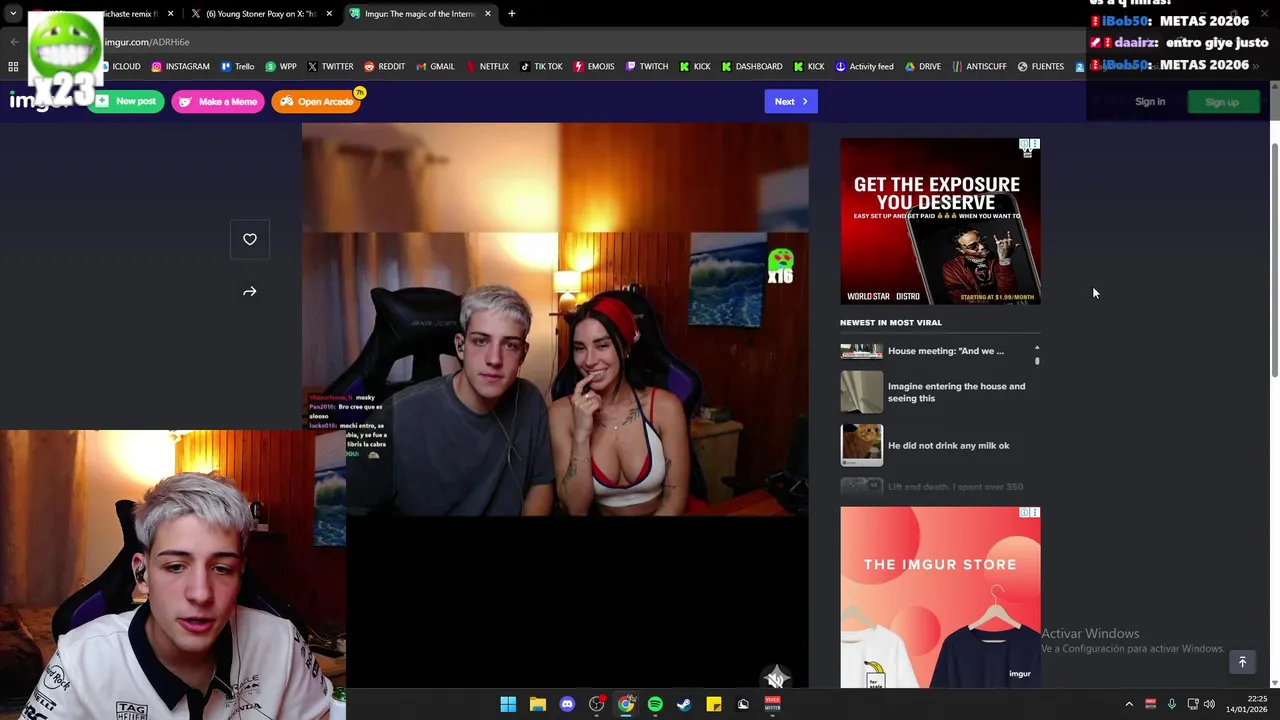Open the TIK TOK bookmark
Image resolution: width=1280 pixels, height=720 pixels.
tap(540, 67)
